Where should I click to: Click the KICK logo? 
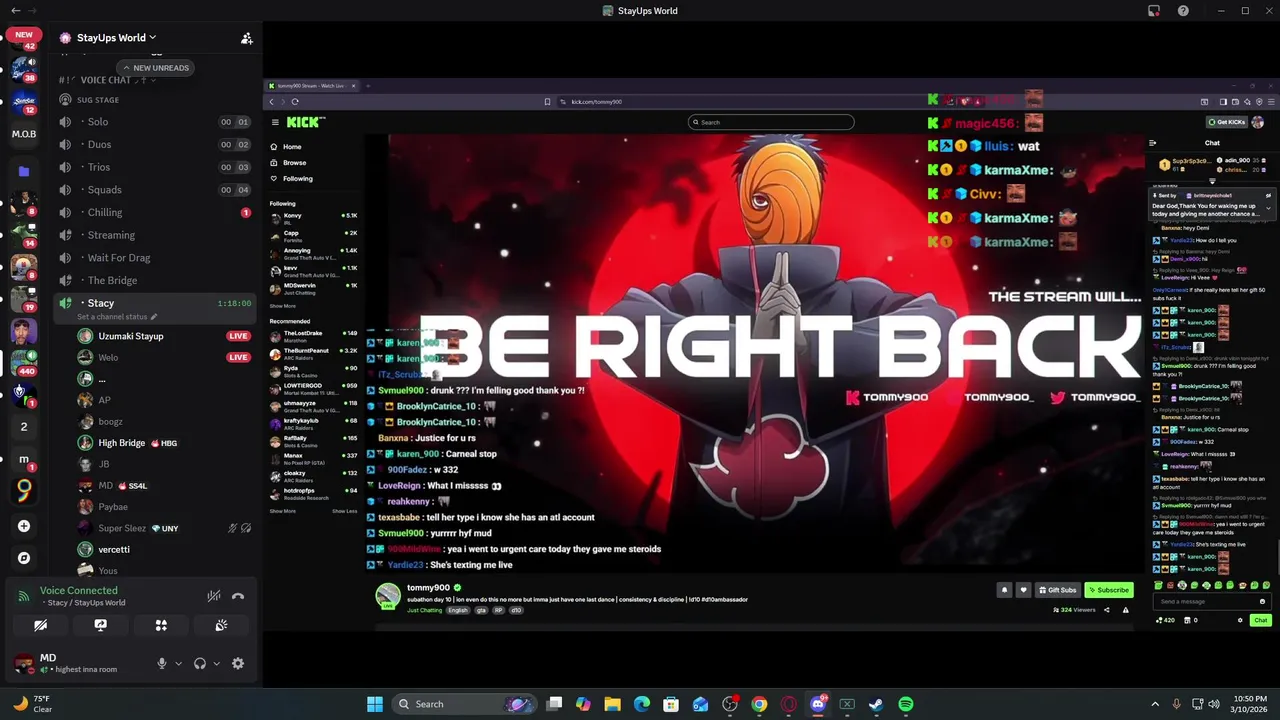(x=305, y=122)
